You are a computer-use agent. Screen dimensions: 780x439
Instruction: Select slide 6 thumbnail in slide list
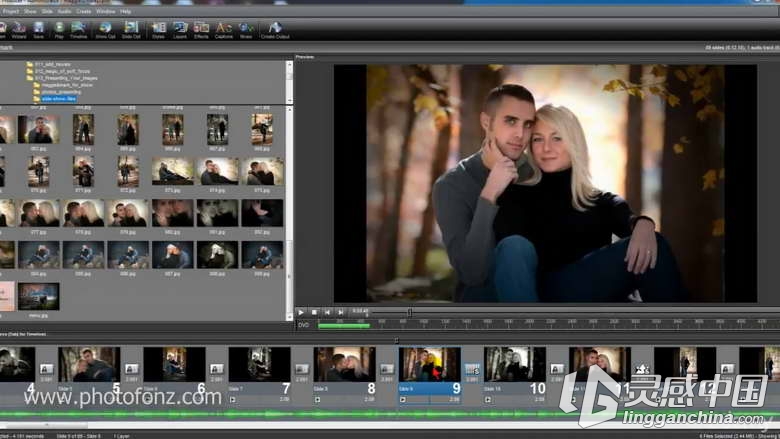click(x=174, y=364)
